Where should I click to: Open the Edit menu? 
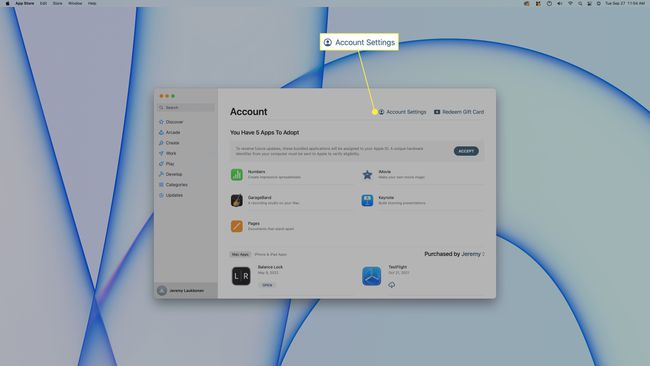pyautogui.click(x=43, y=3)
